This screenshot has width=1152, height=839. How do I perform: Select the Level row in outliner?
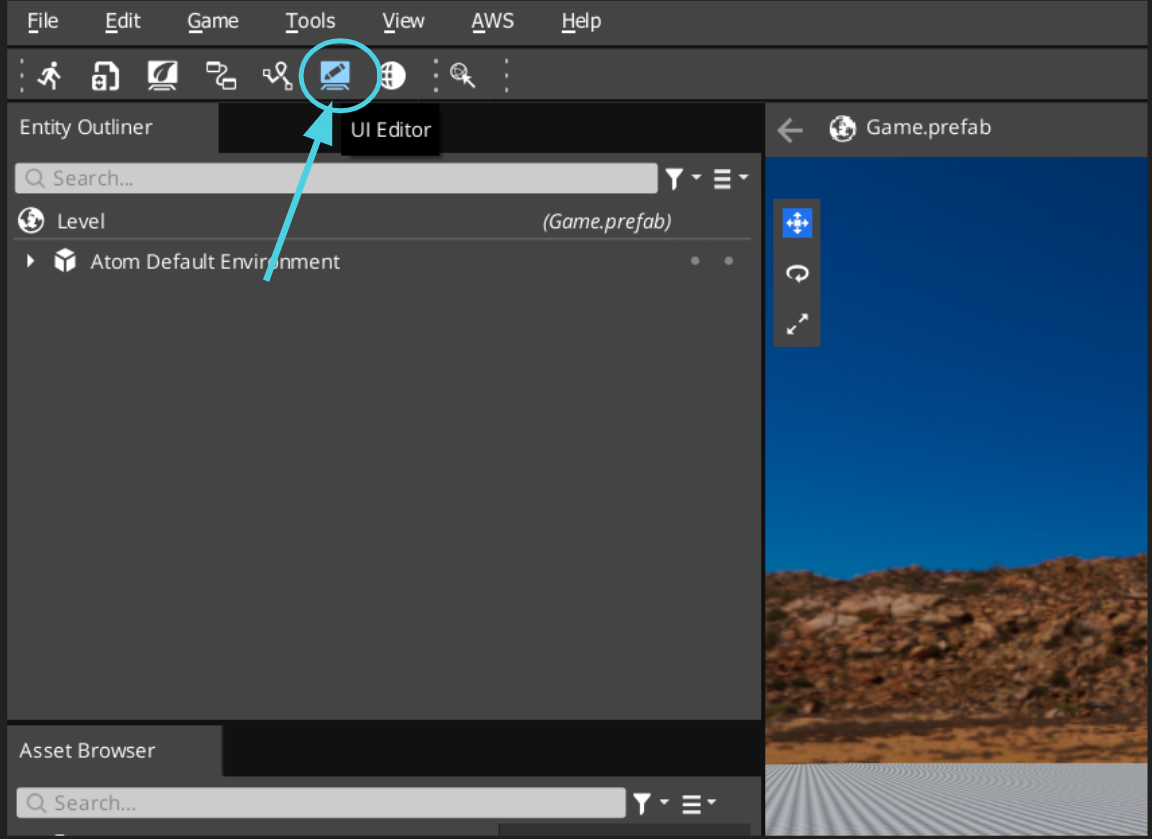383,221
